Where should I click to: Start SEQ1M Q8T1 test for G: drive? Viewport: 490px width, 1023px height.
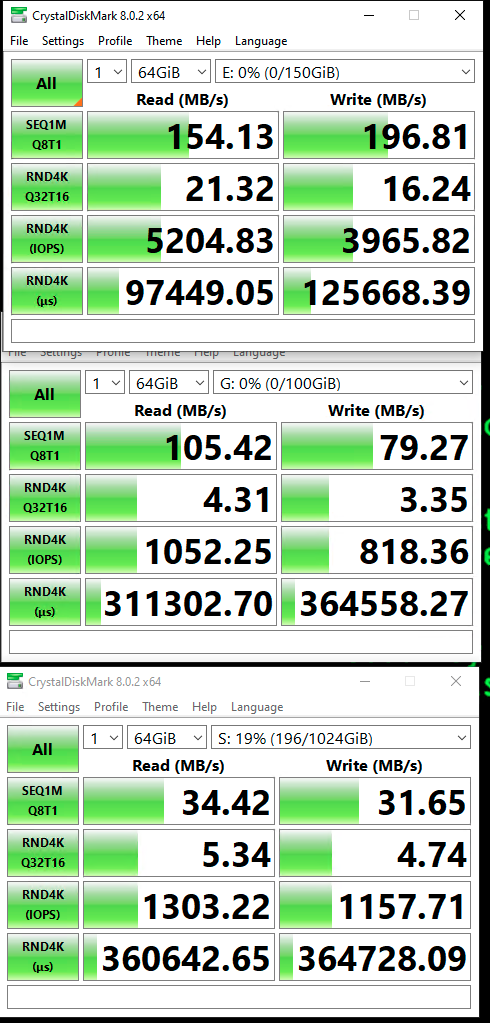(45, 446)
